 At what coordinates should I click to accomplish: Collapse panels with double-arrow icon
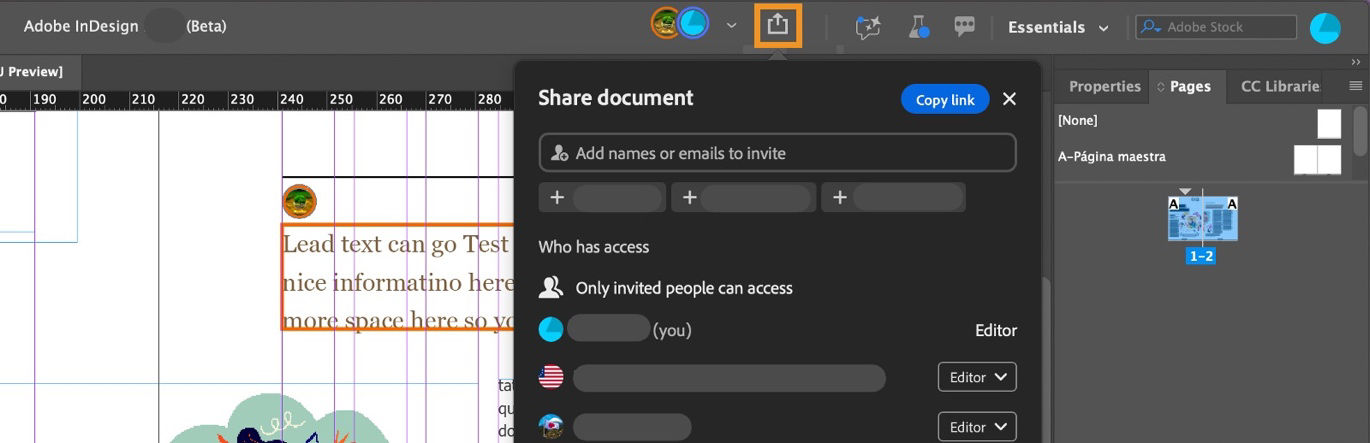pyautogui.click(x=1356, y=62)
